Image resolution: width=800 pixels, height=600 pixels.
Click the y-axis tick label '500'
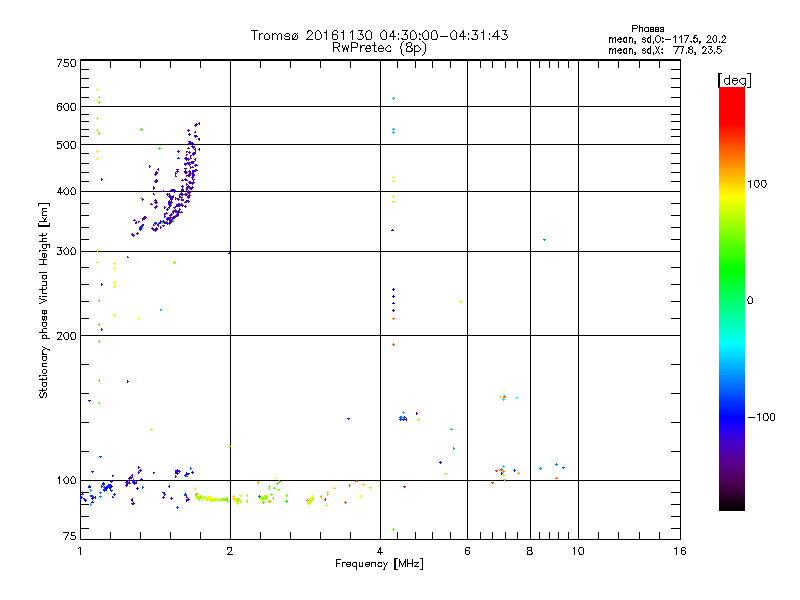click(x=66, y=145)
